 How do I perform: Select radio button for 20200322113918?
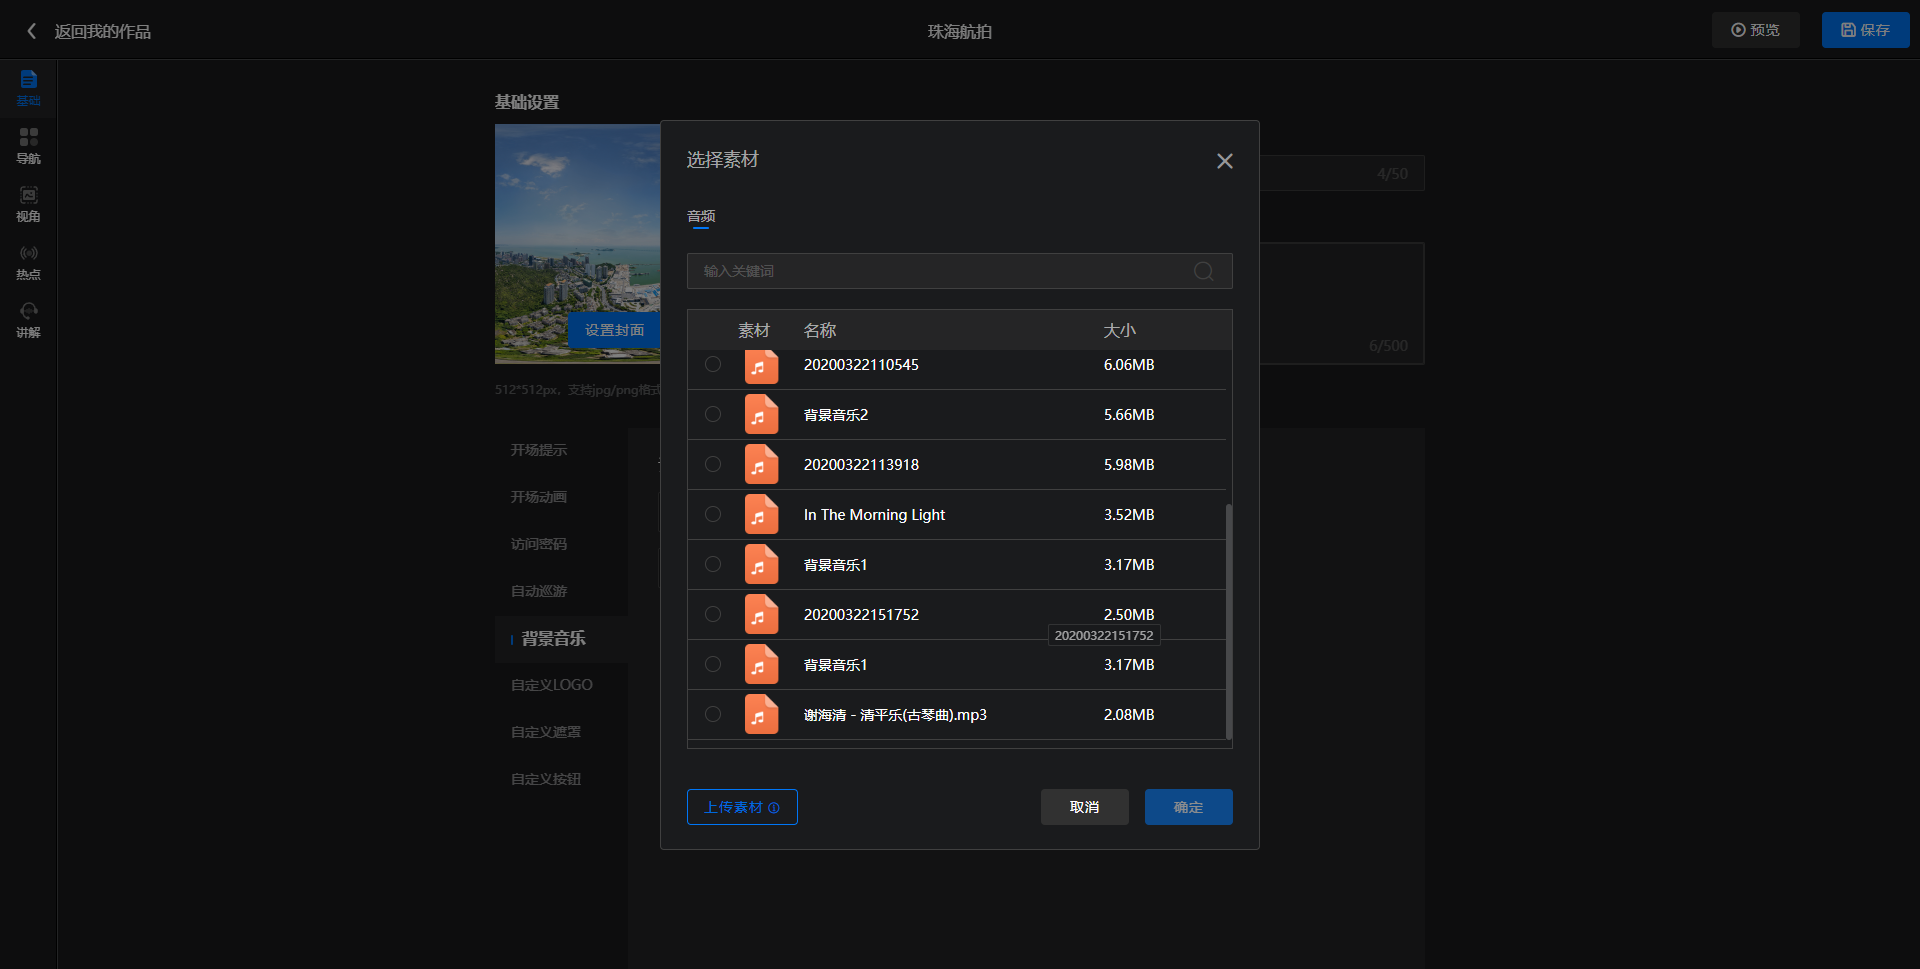[x=713, y=464]
